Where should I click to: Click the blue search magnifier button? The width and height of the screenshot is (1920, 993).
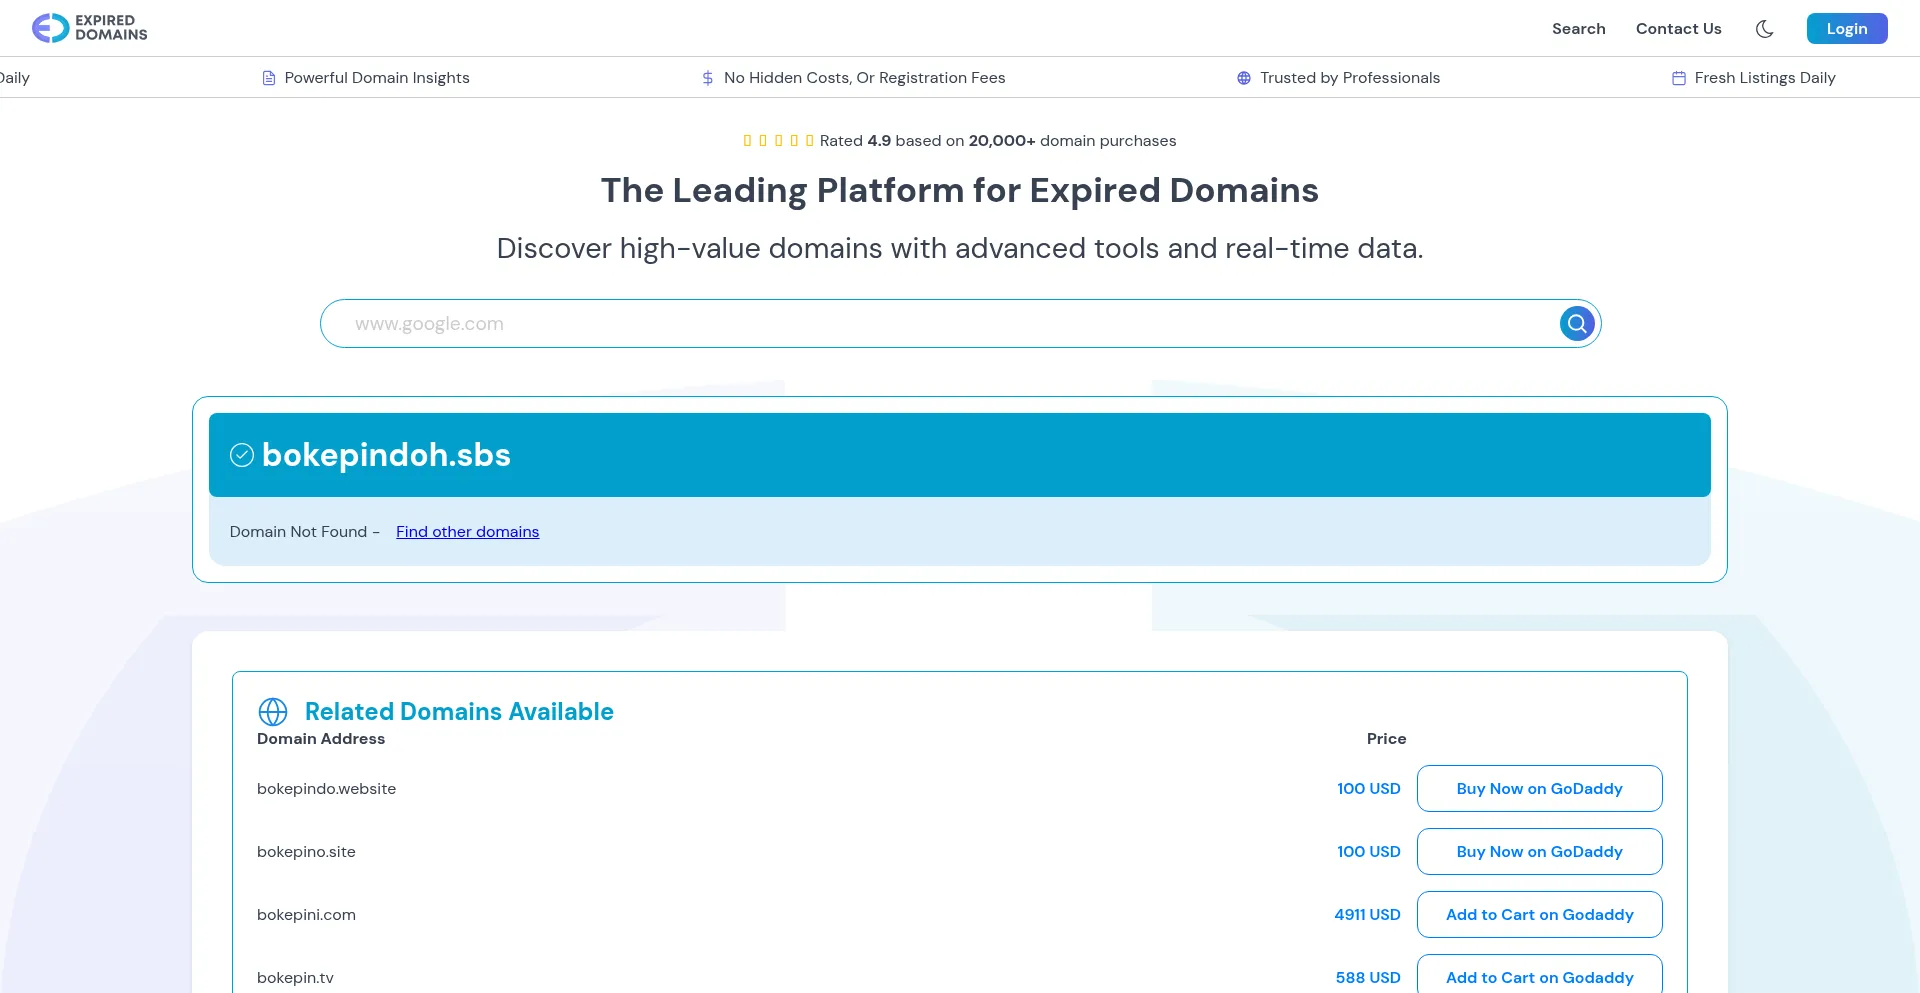(1576, 323)
